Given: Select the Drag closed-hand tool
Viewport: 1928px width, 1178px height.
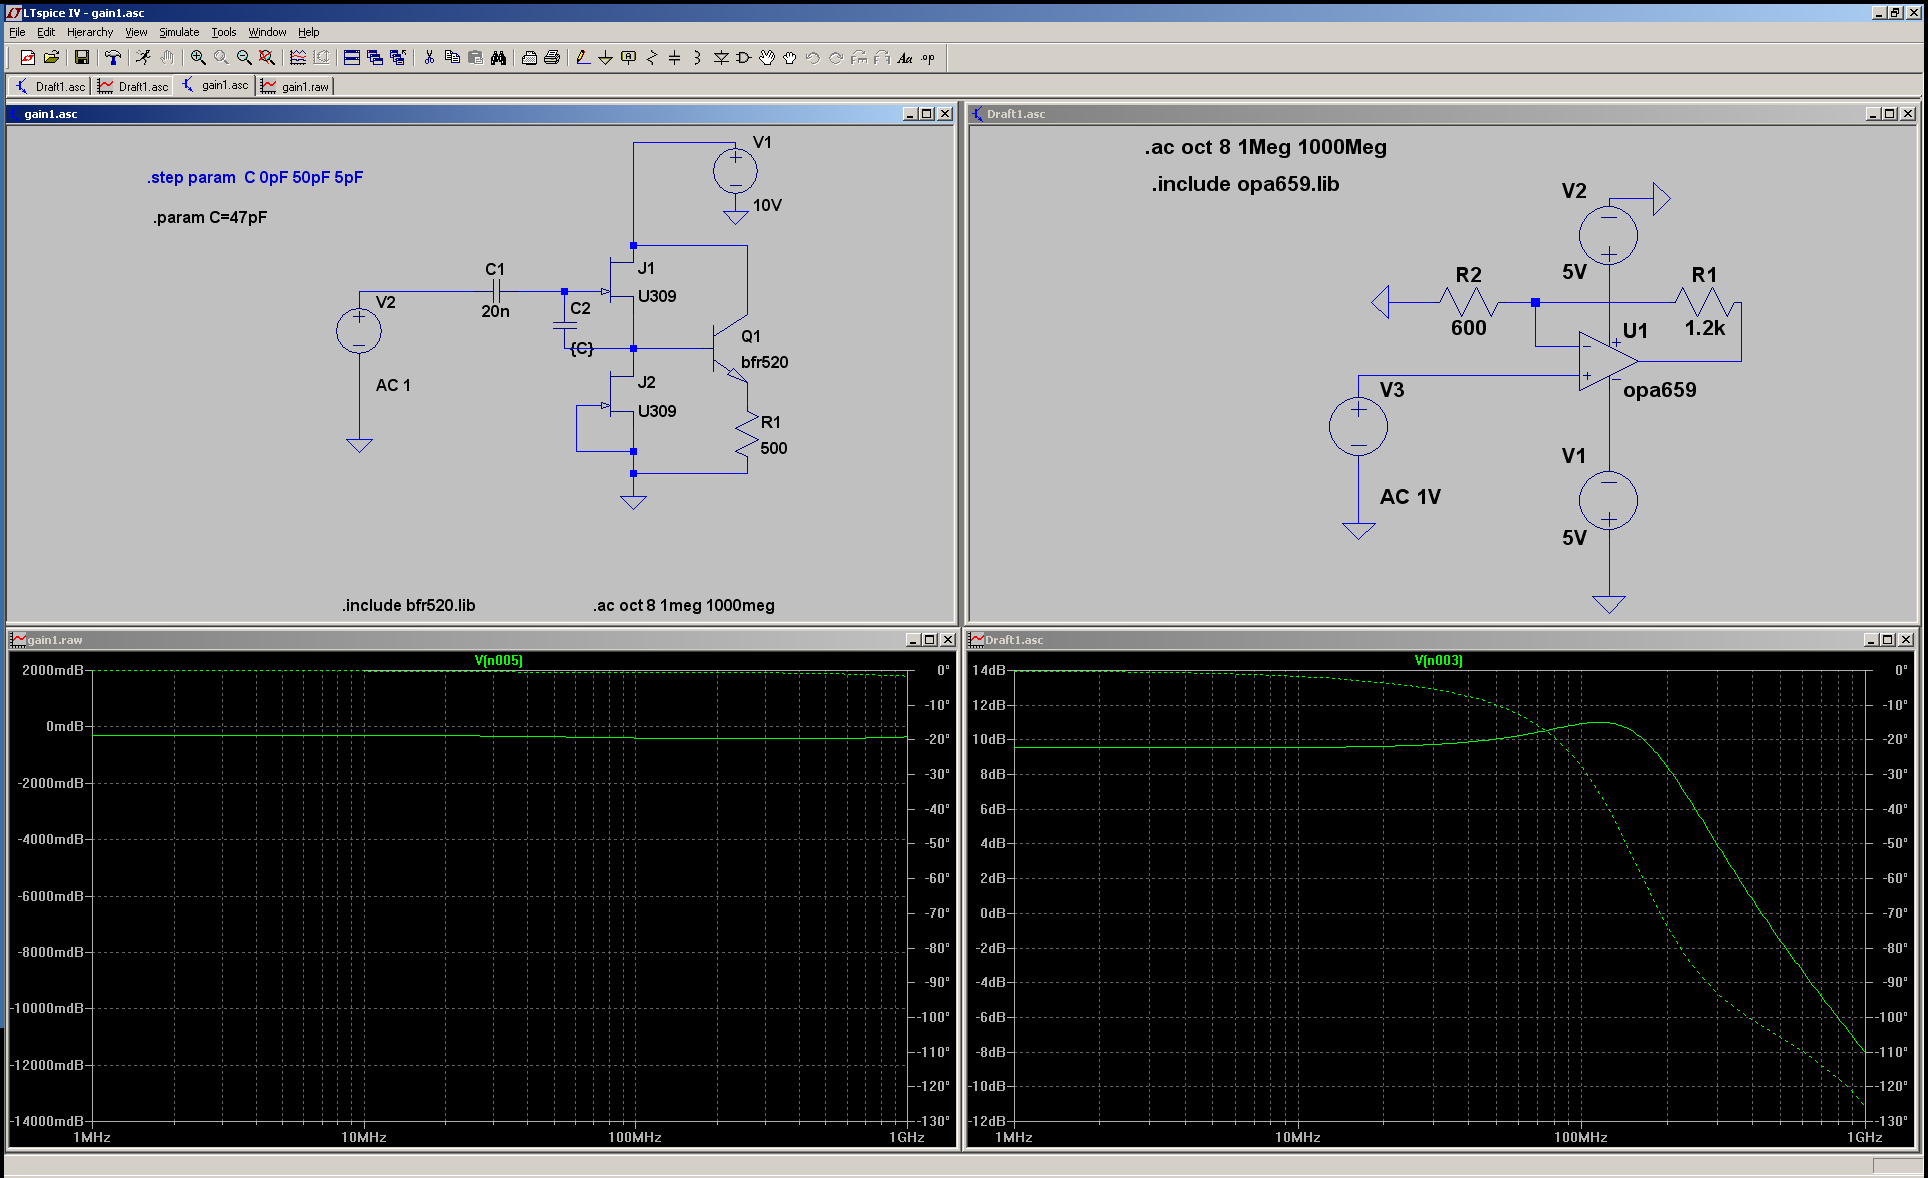Looking at the screenshot, I should tap(790, 58).
